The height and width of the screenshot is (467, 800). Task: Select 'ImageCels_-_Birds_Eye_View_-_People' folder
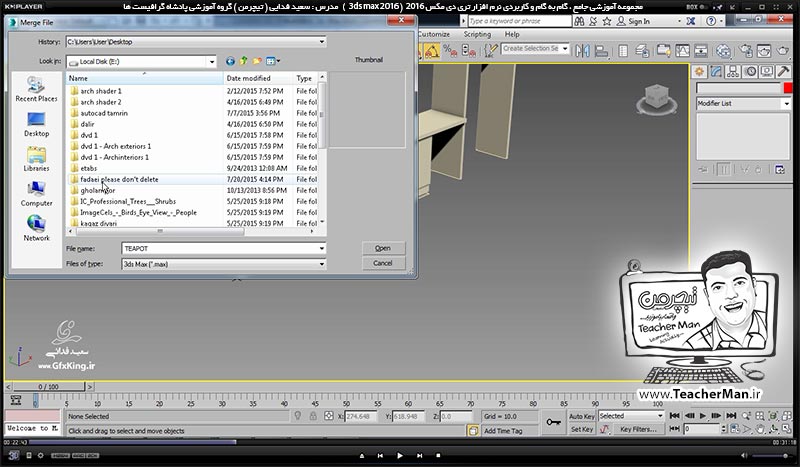click(x=138, y=212)
